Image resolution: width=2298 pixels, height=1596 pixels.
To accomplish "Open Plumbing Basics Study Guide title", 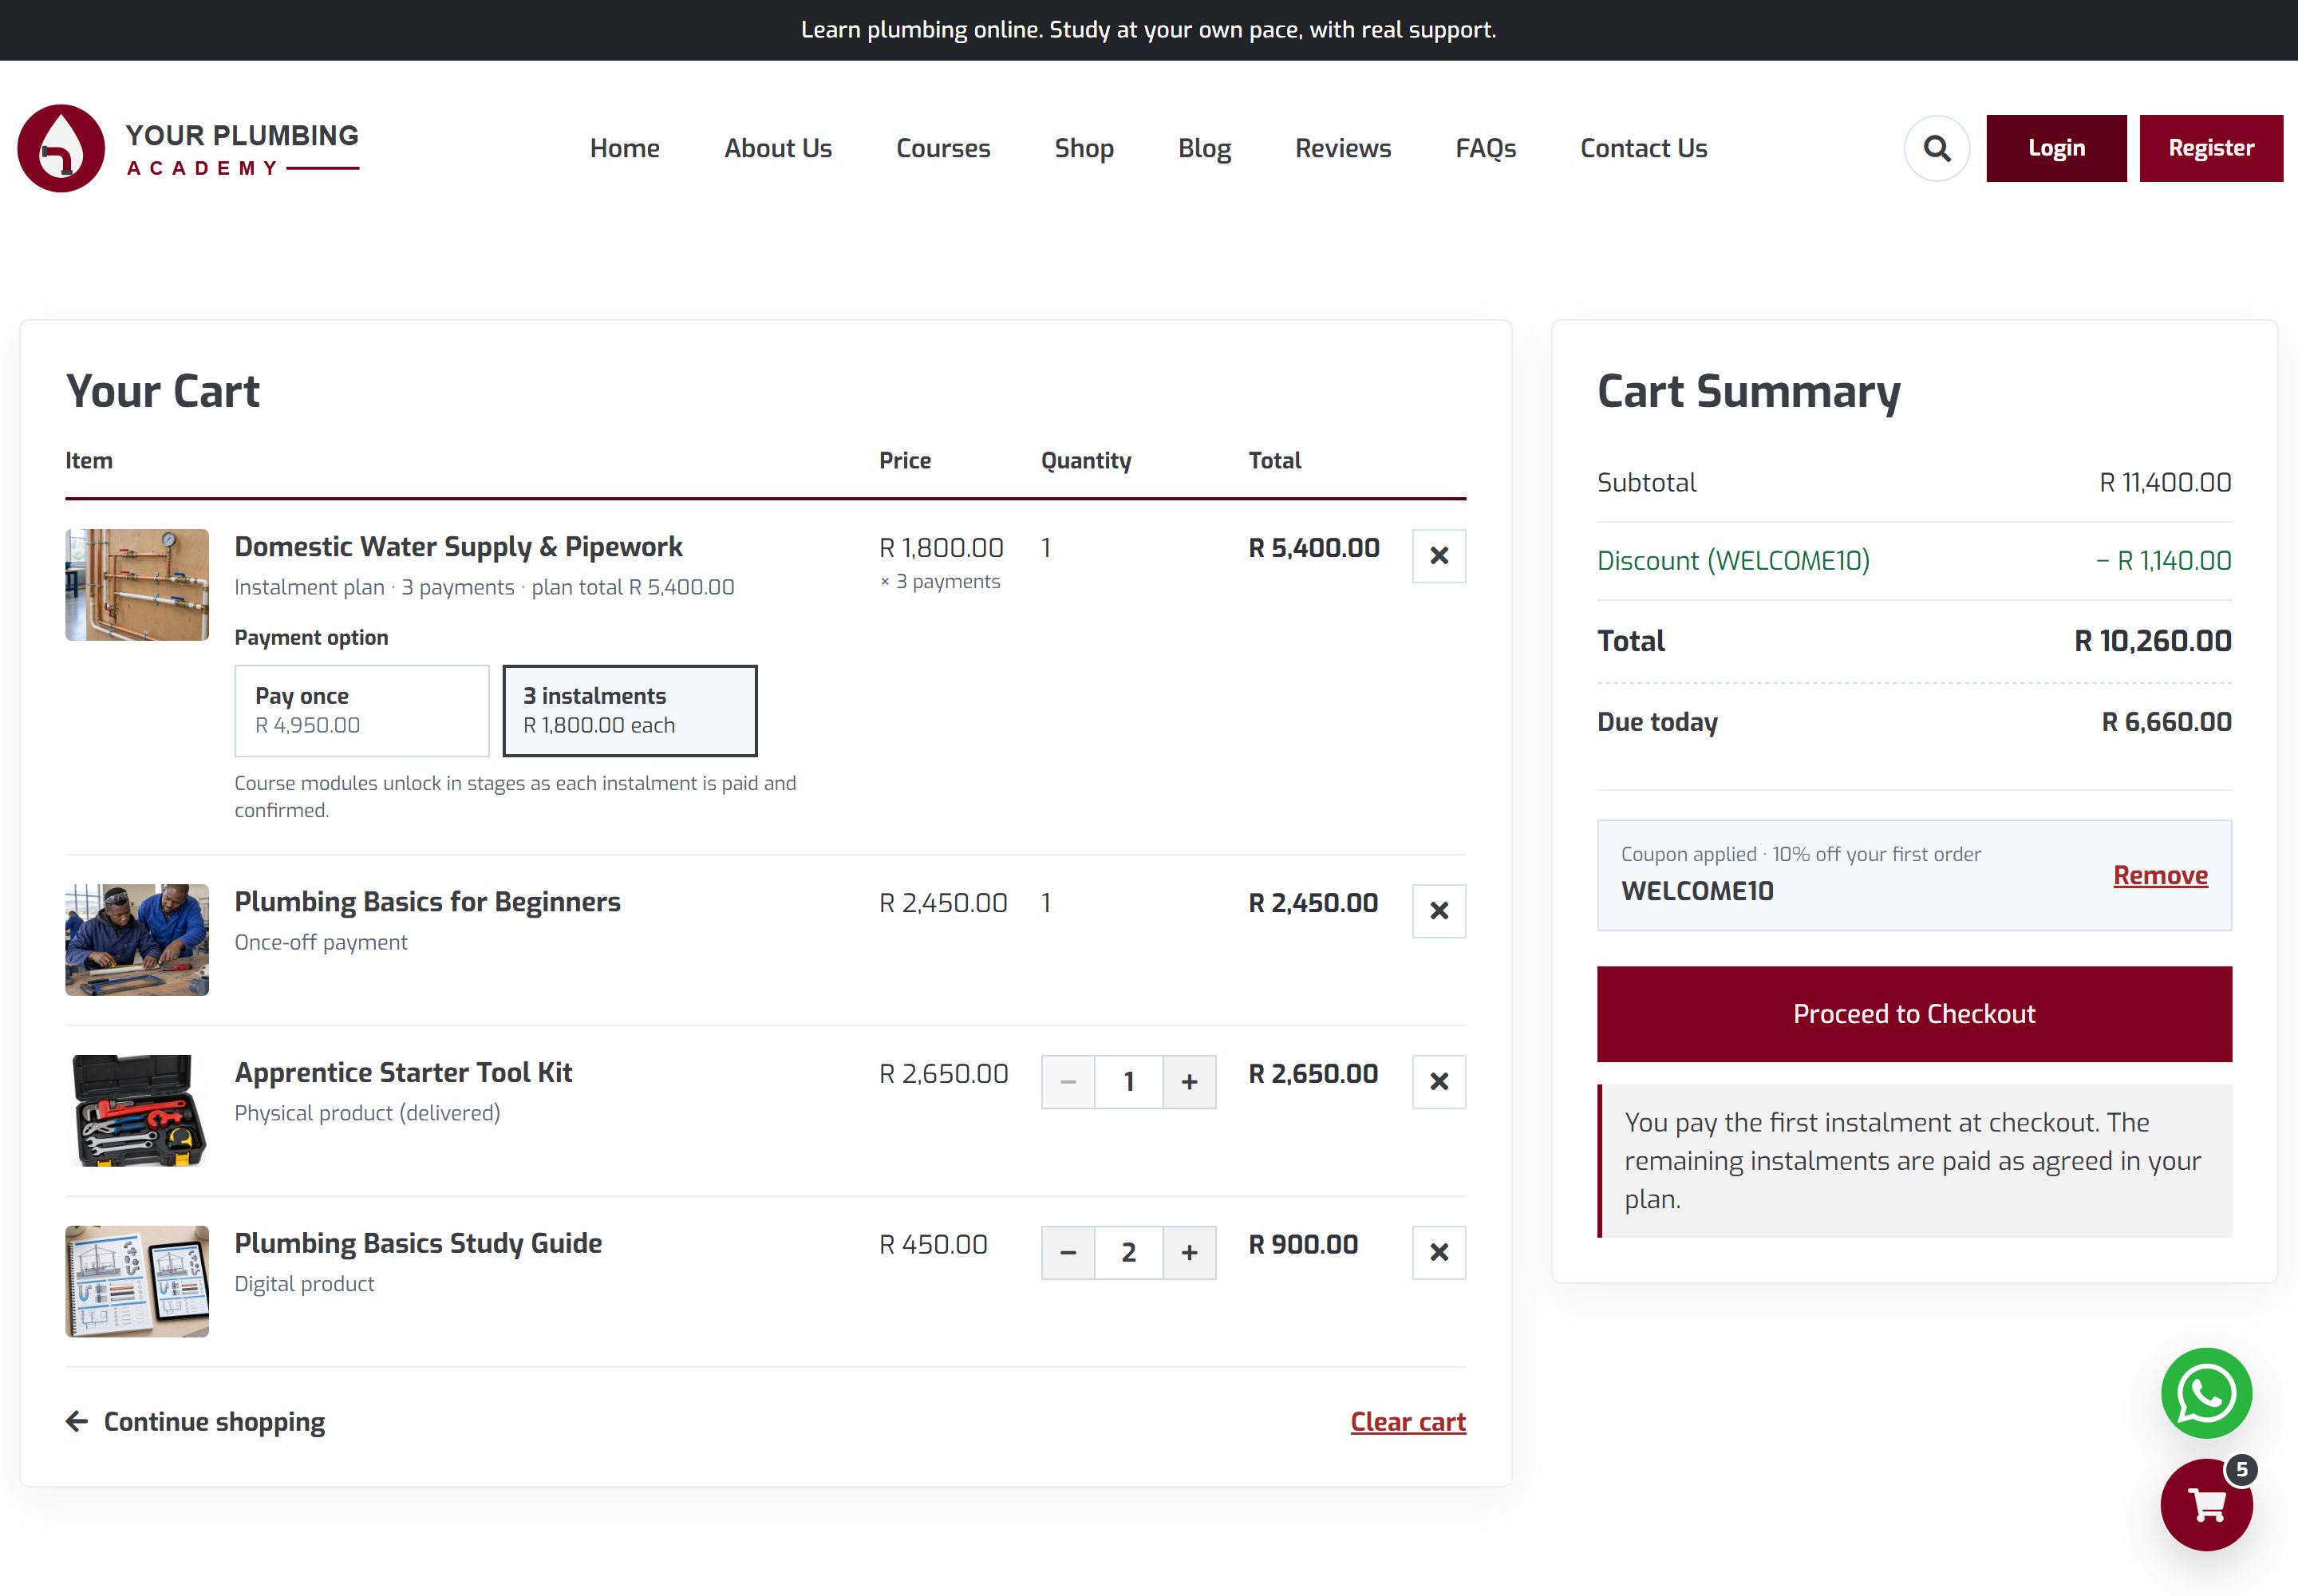I will [418, 1244].
